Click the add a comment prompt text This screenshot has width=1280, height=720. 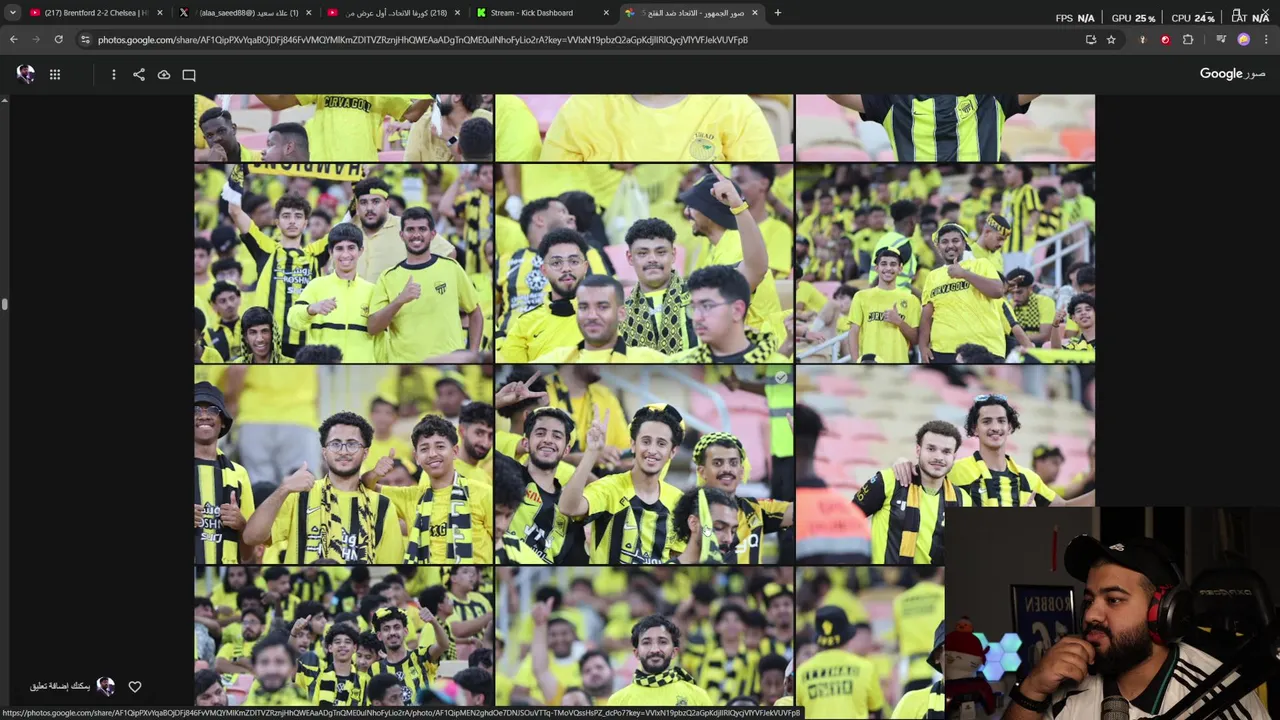pyautogui.click(x=60, y=687)
